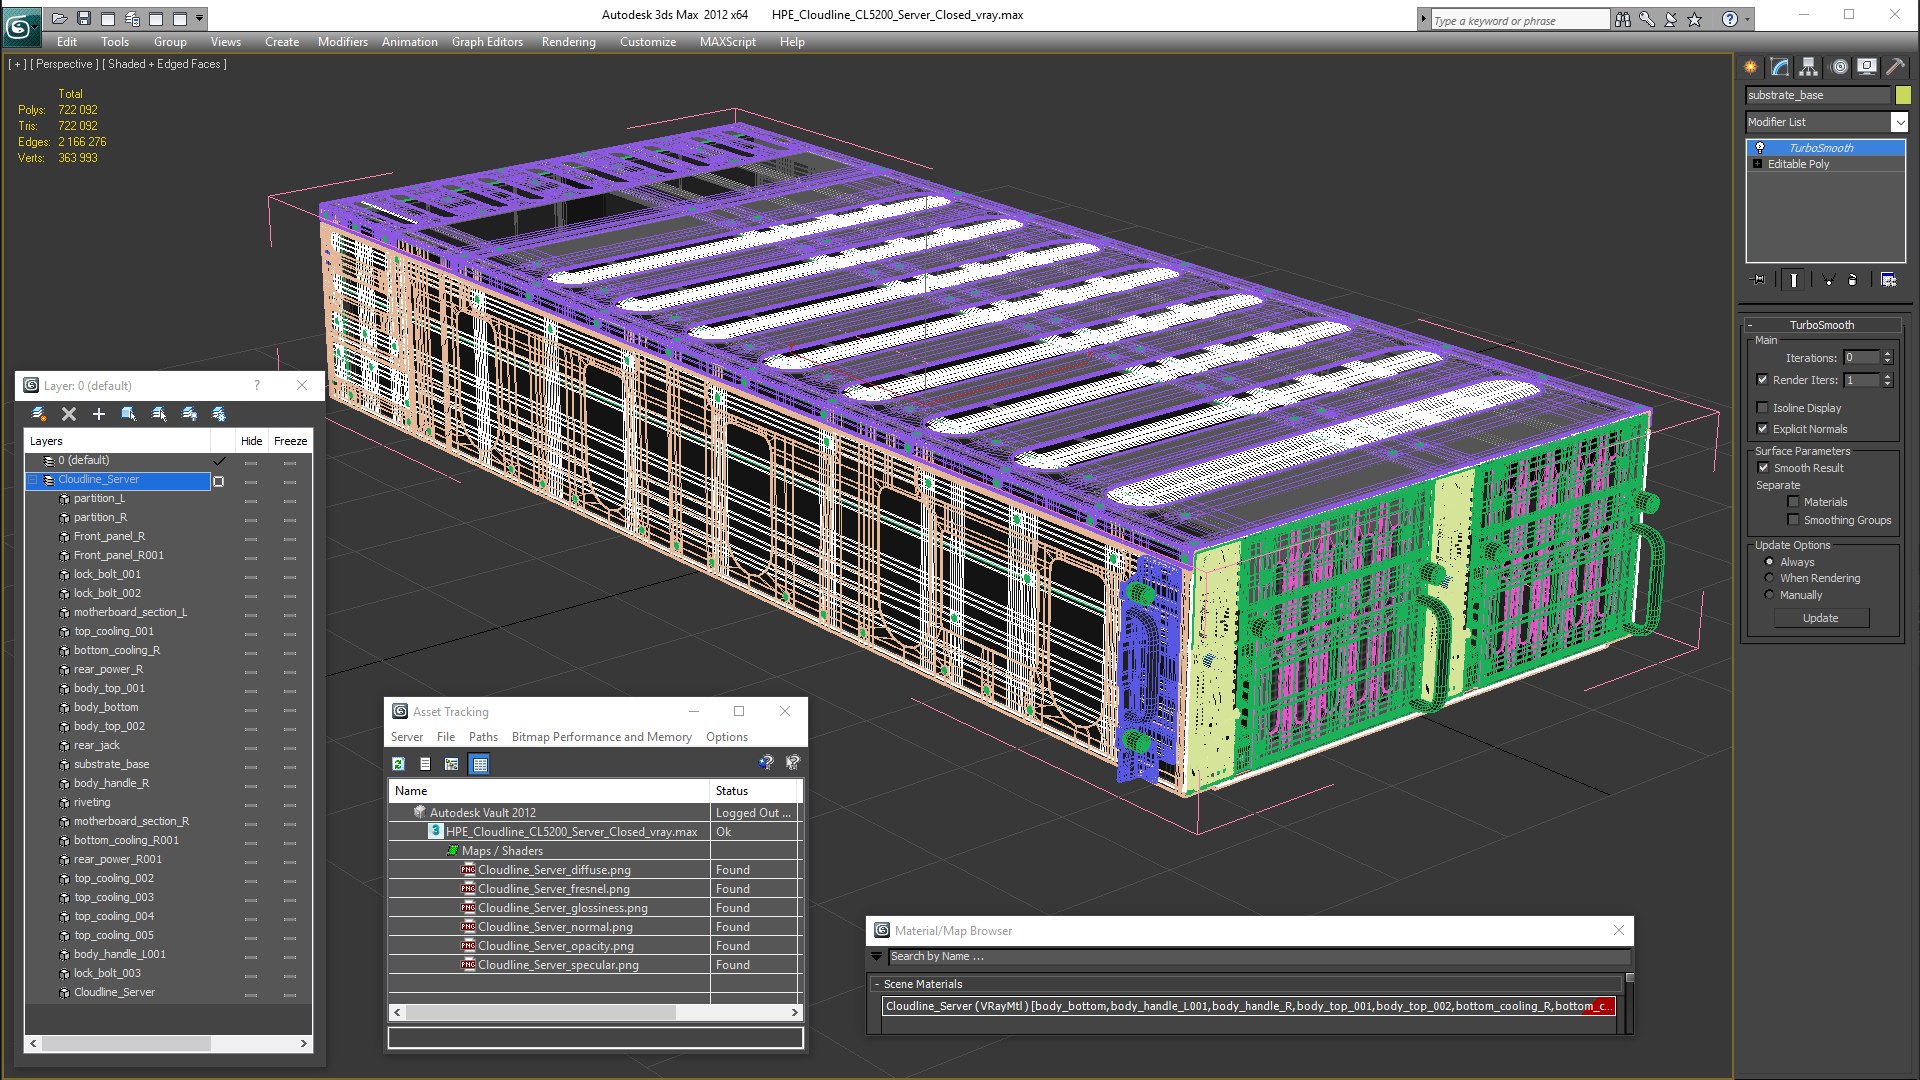Toggle Show End Result icon in modifier stack
The width and height of the screenshot is (1920, 1080).
pos(1794,280)
